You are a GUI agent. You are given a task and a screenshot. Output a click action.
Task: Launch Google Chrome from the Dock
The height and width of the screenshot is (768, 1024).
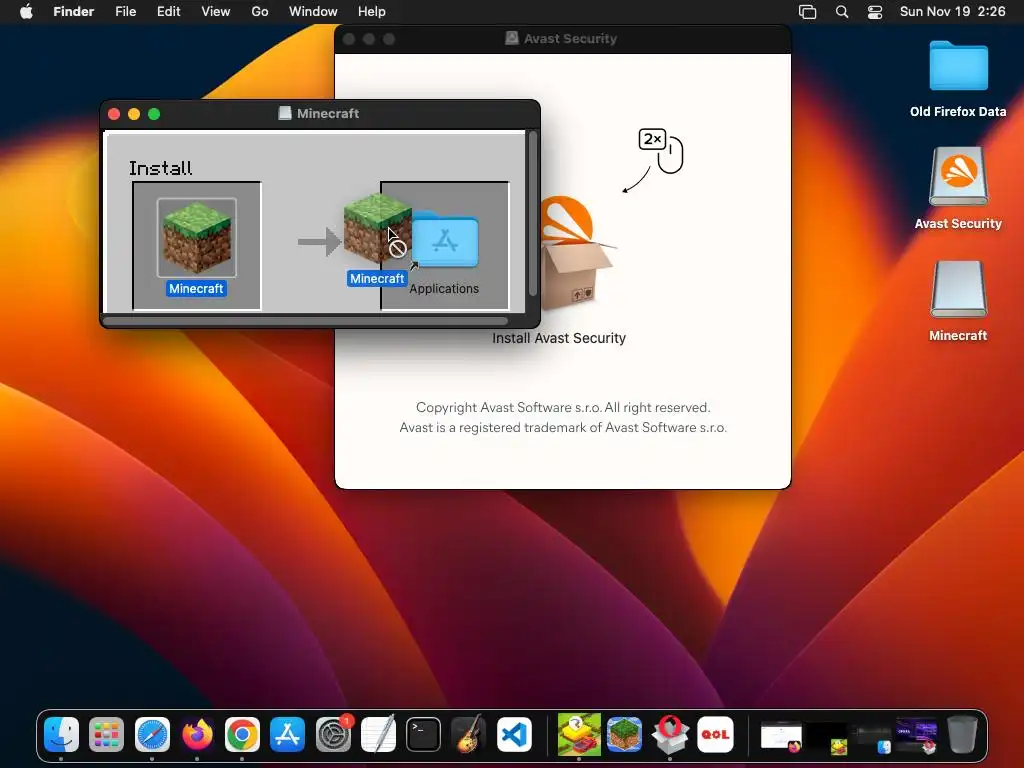tap(242, 734)
